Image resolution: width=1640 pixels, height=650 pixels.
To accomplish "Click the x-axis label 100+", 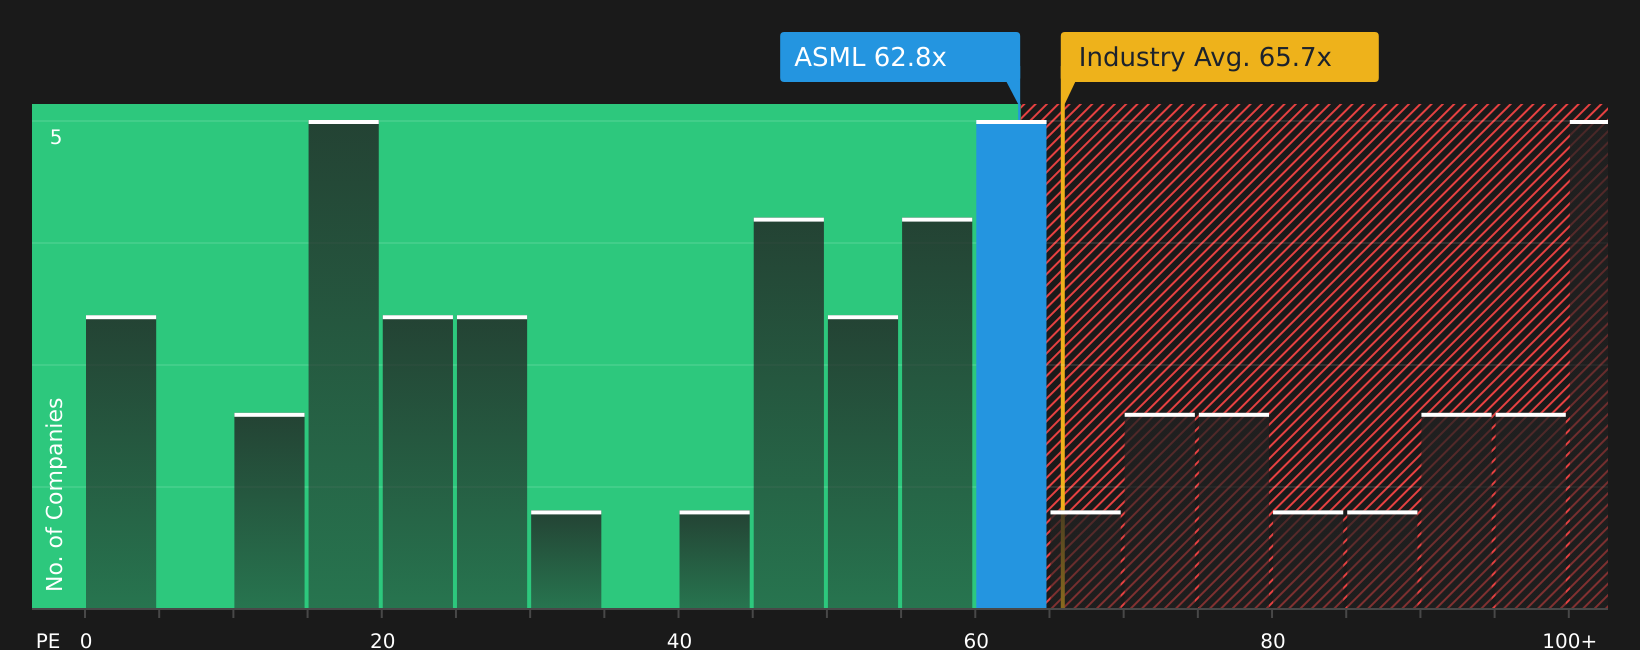I will click(1569, 641).
